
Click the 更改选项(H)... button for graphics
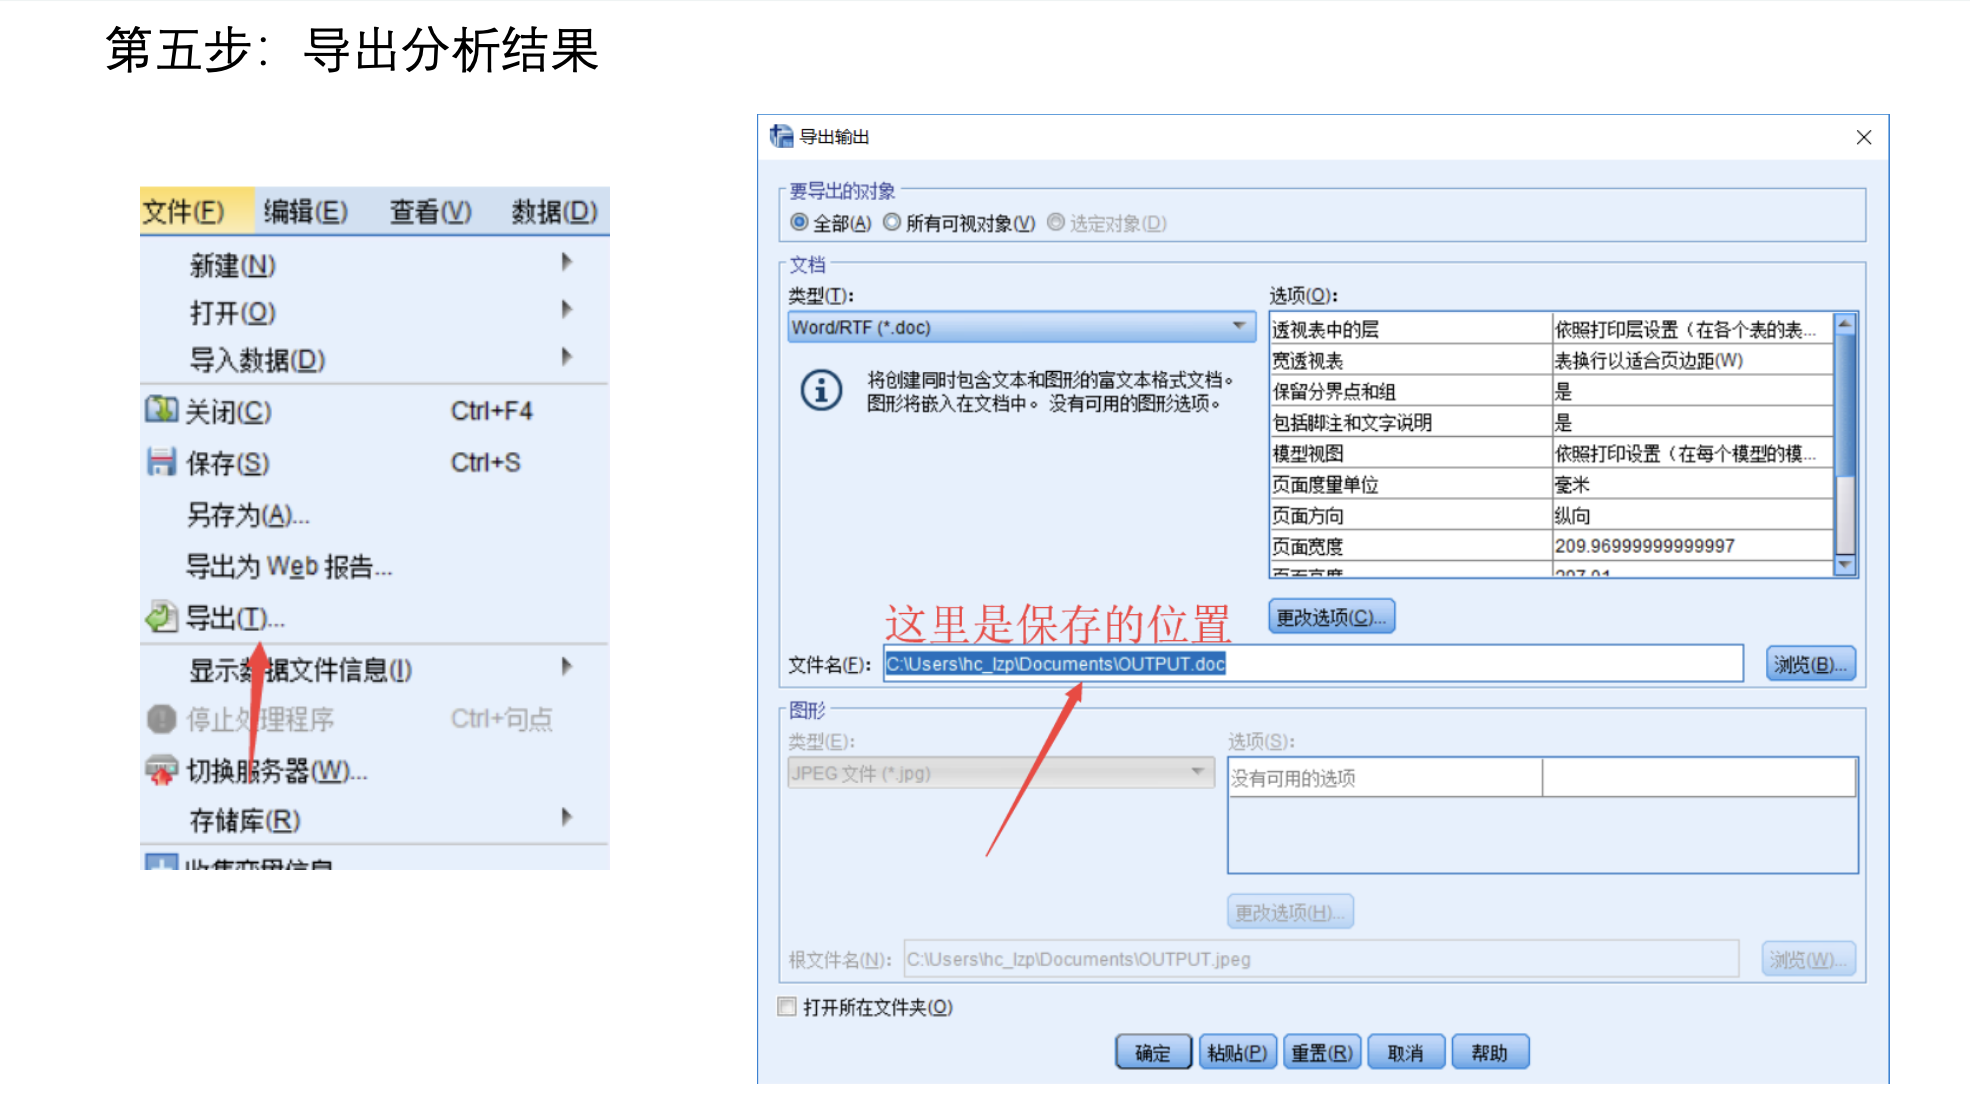pyautogui.click(x=1290, y=912)
